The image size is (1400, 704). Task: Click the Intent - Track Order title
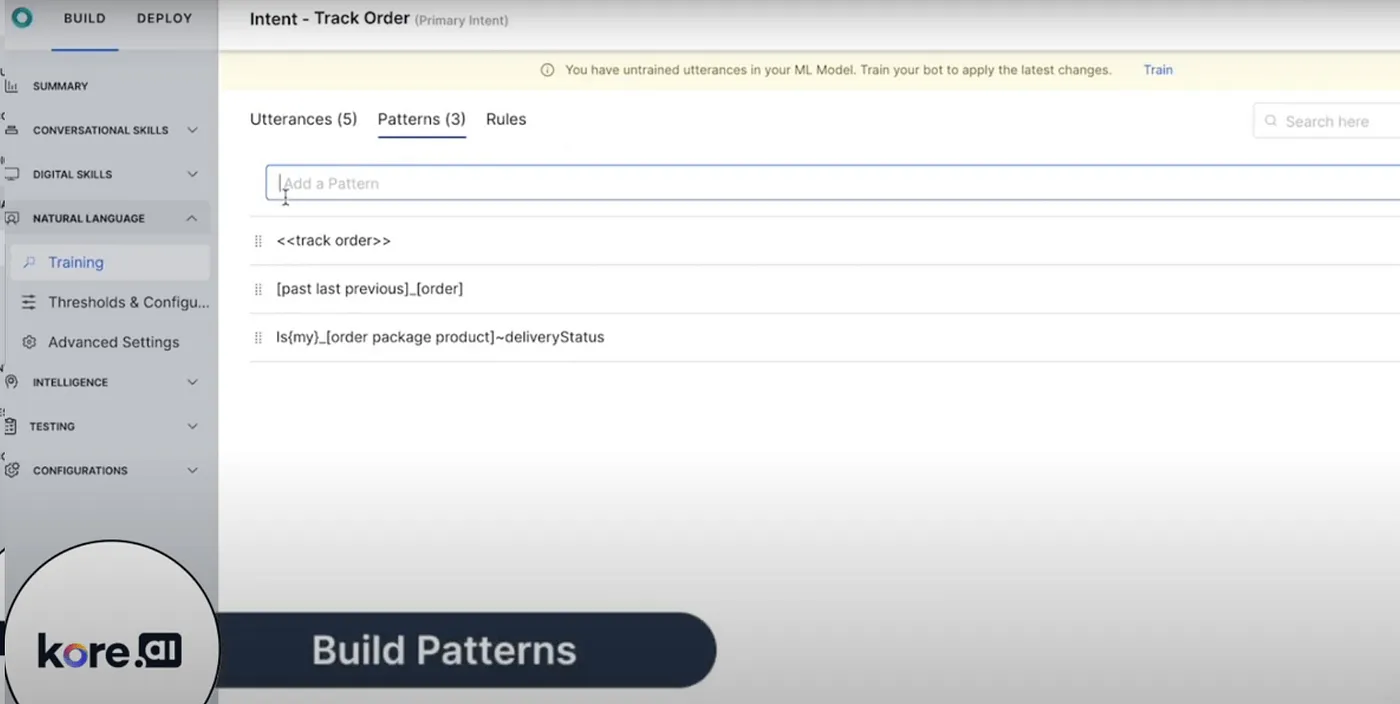tap(329, 18)
